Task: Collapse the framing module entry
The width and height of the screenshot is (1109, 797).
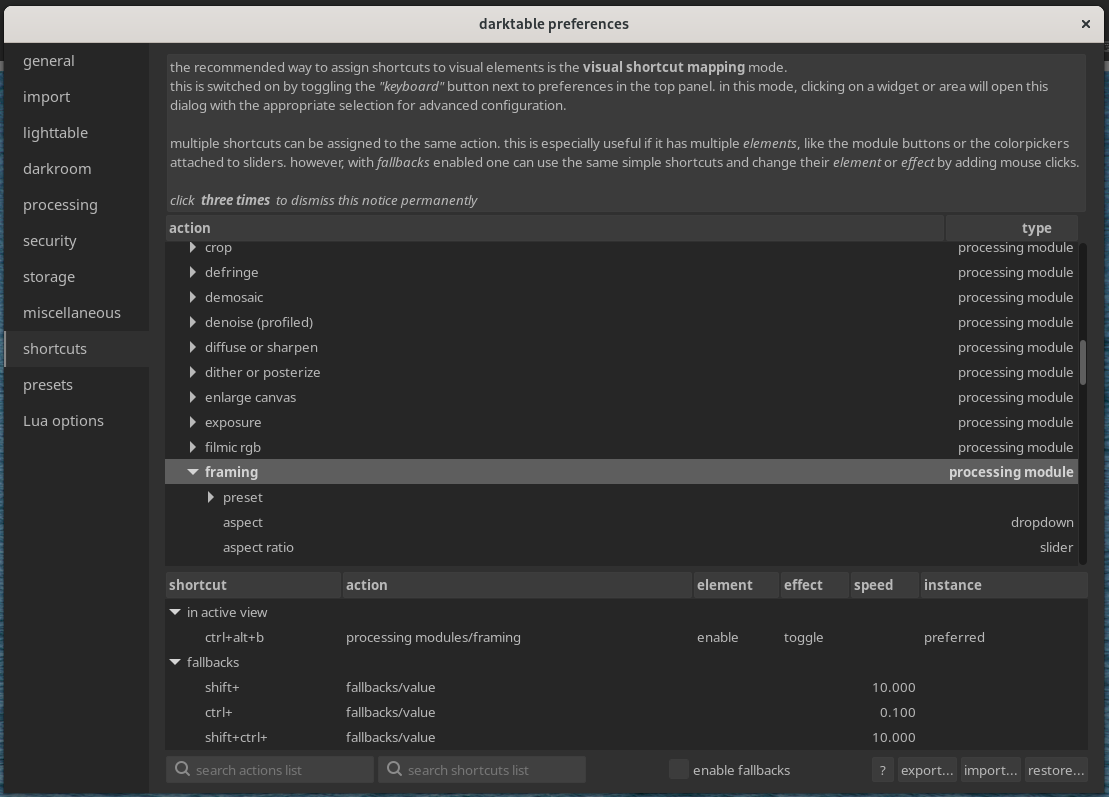Action: (193, 471)
